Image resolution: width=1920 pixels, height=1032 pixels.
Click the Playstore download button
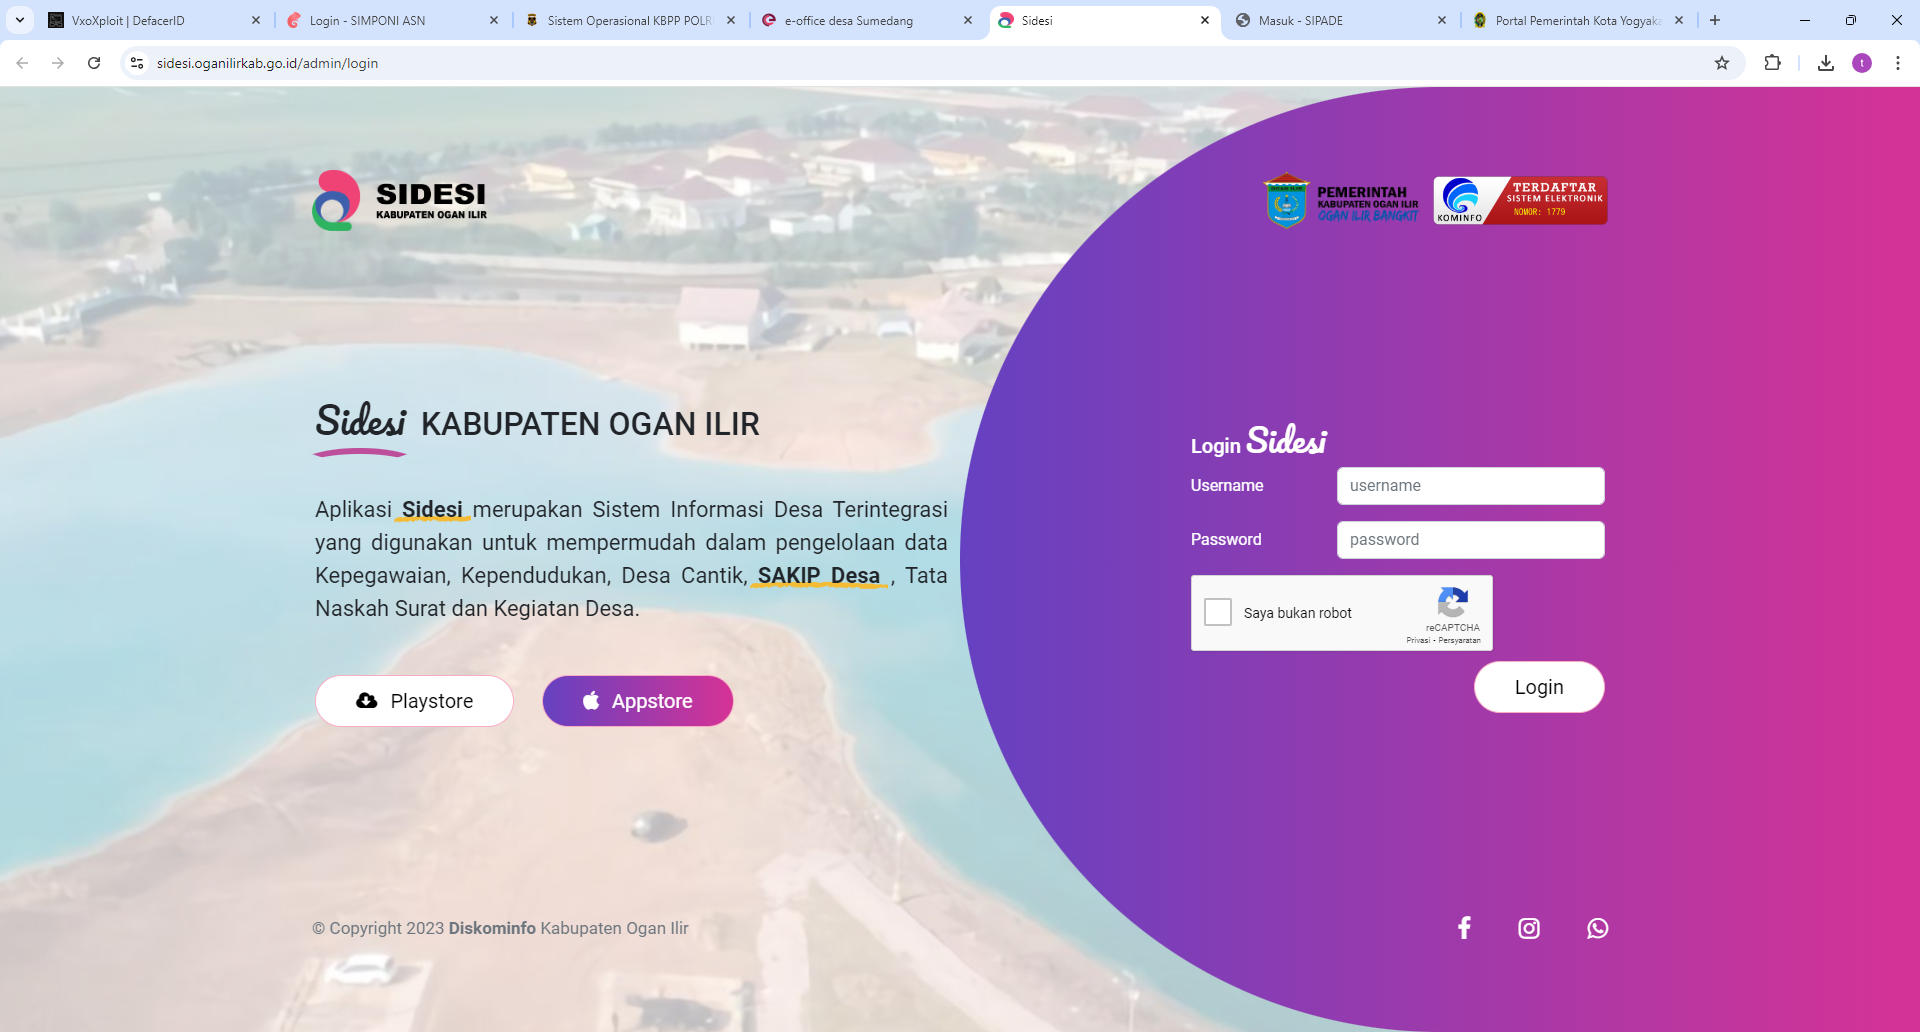pos(414,701)
